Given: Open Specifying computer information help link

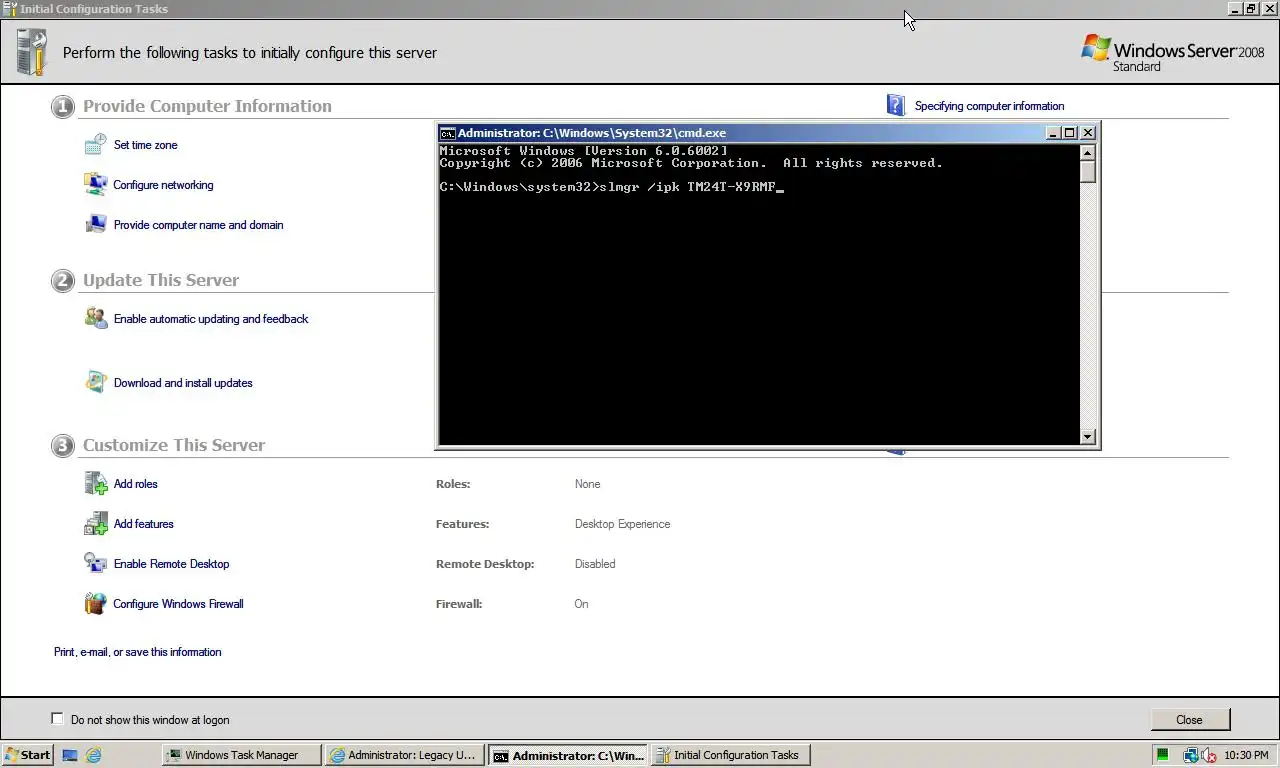Looking at the screenshot, I should click(989, 106).
